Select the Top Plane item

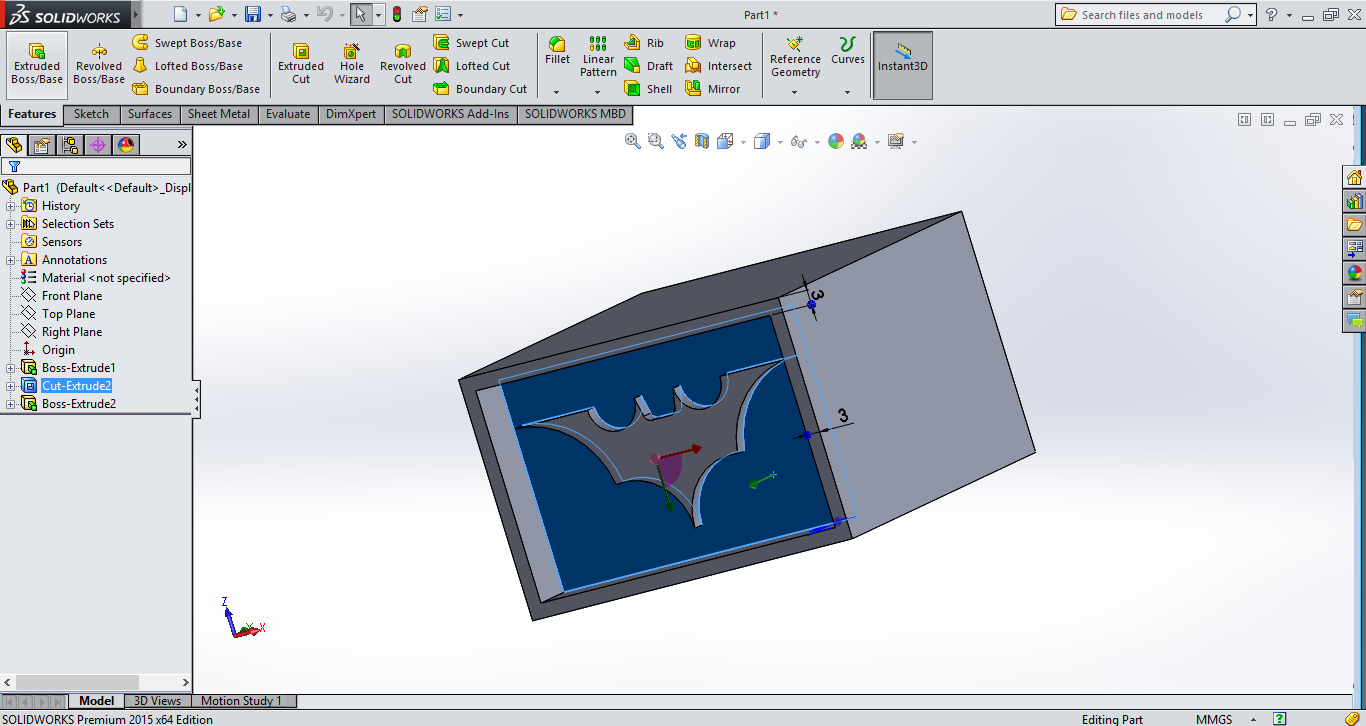coord(69,314)
